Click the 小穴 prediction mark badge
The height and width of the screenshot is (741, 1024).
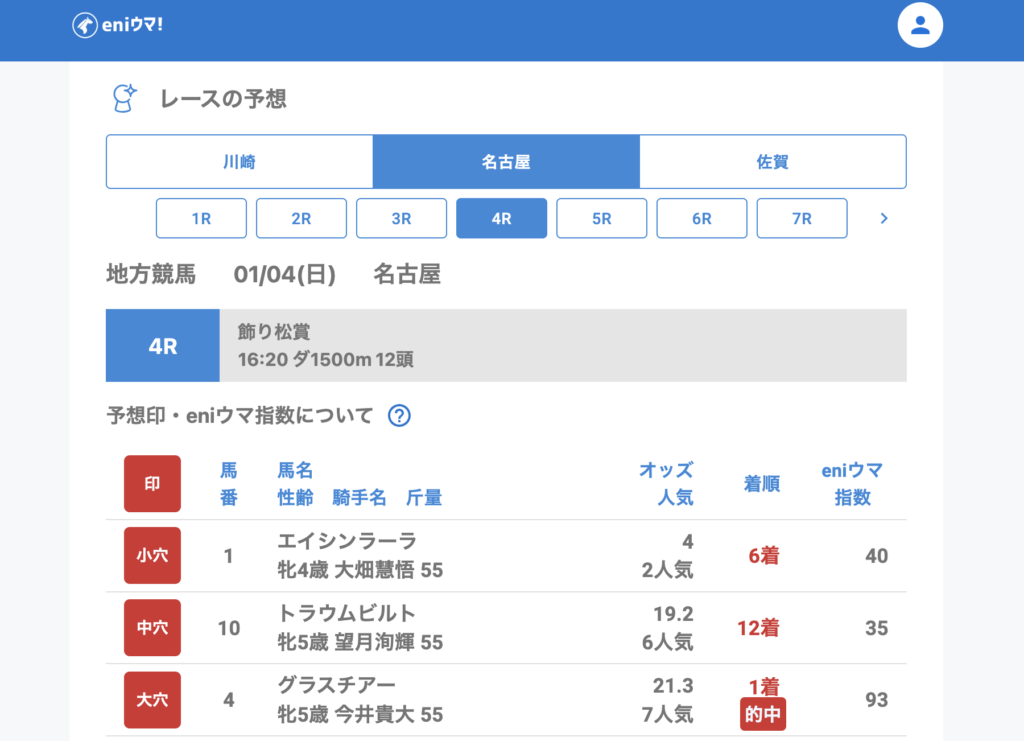tap(152, 555)
